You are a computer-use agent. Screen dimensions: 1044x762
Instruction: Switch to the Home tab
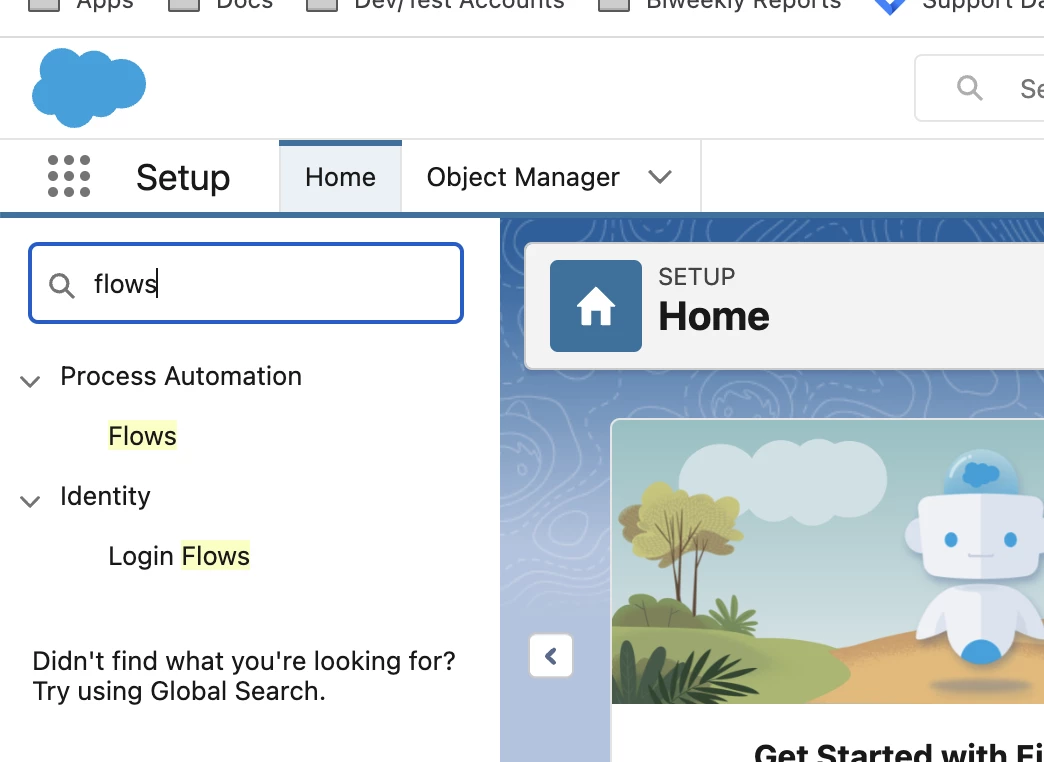click(340, 177)
